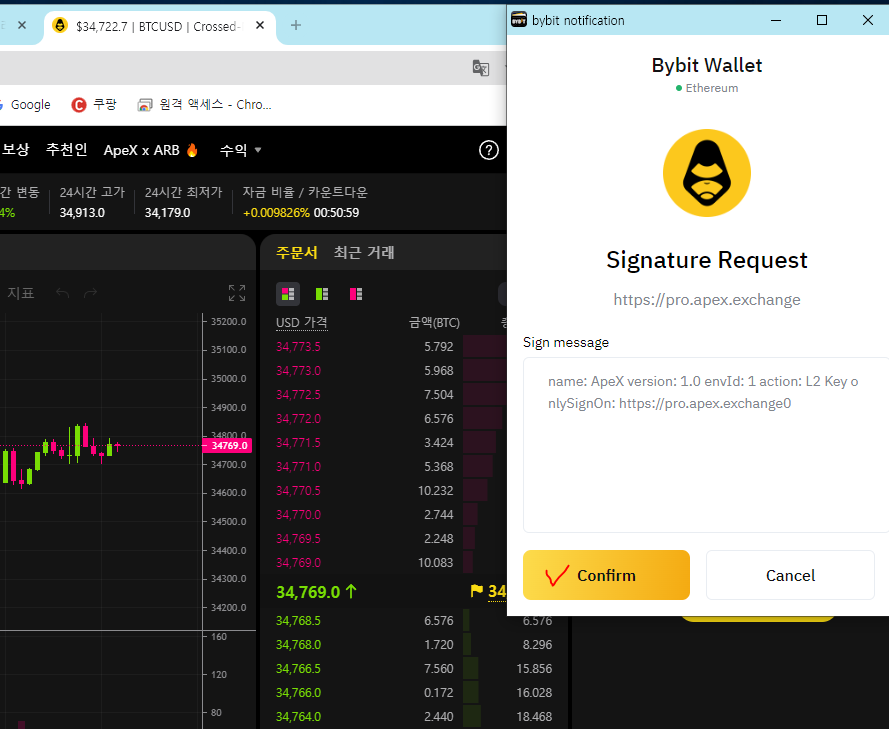Click the 34,771.0 ask price
The height and width of the screenshot is (729, 889).
tap(298, 467)
